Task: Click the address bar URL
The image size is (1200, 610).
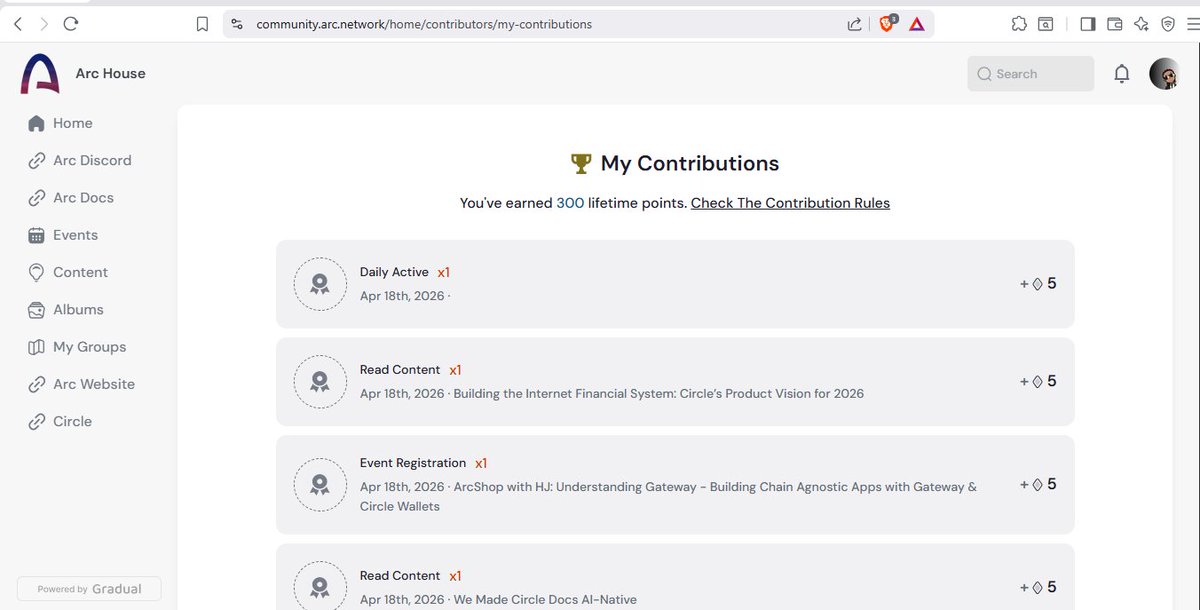Action: pos(424,24)
